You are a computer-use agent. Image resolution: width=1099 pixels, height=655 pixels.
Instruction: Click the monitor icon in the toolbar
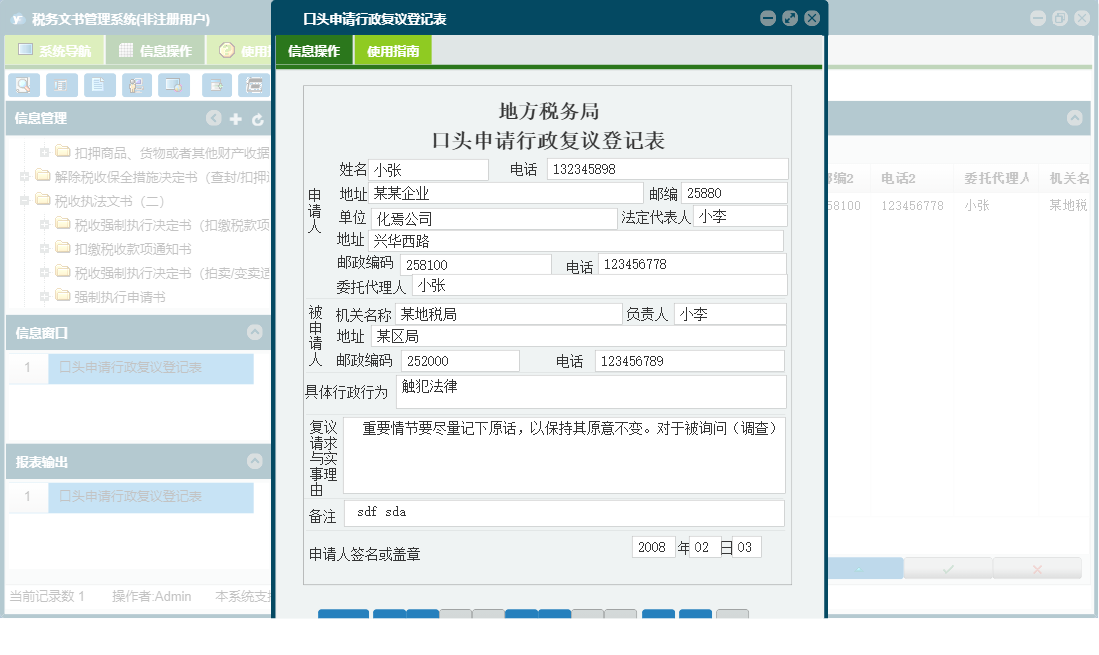173,85
